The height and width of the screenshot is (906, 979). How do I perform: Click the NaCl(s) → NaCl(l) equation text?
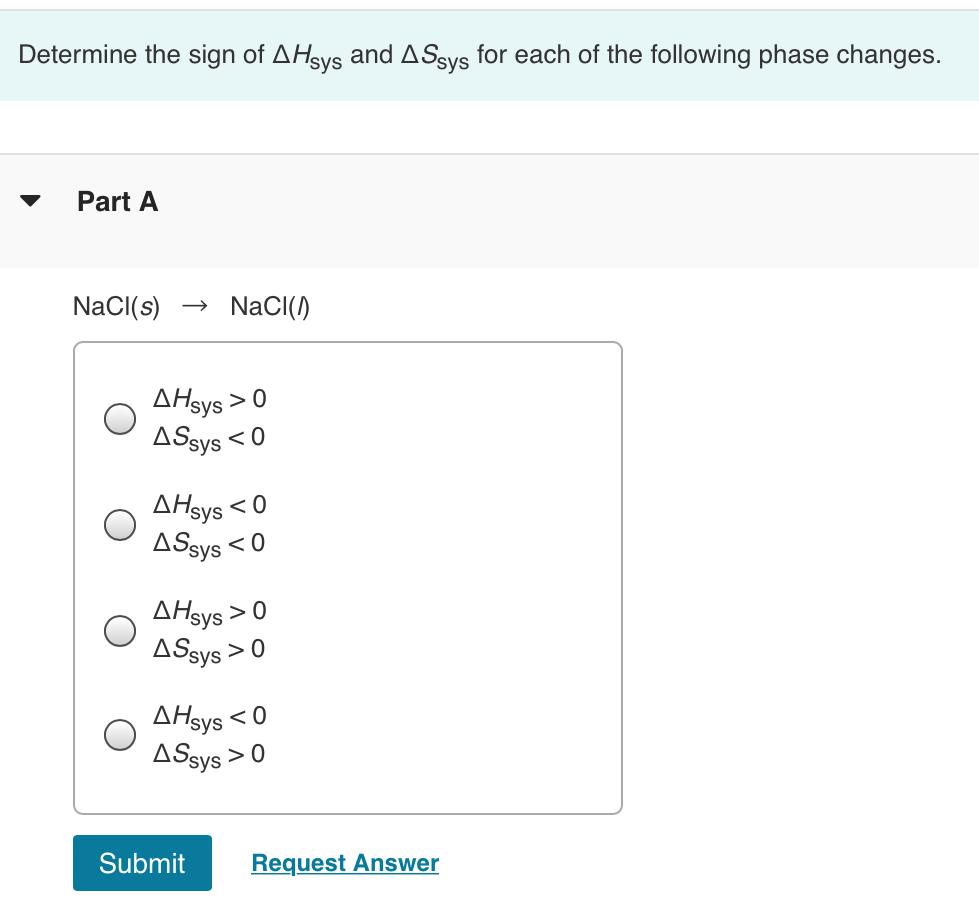pos(192,308)
